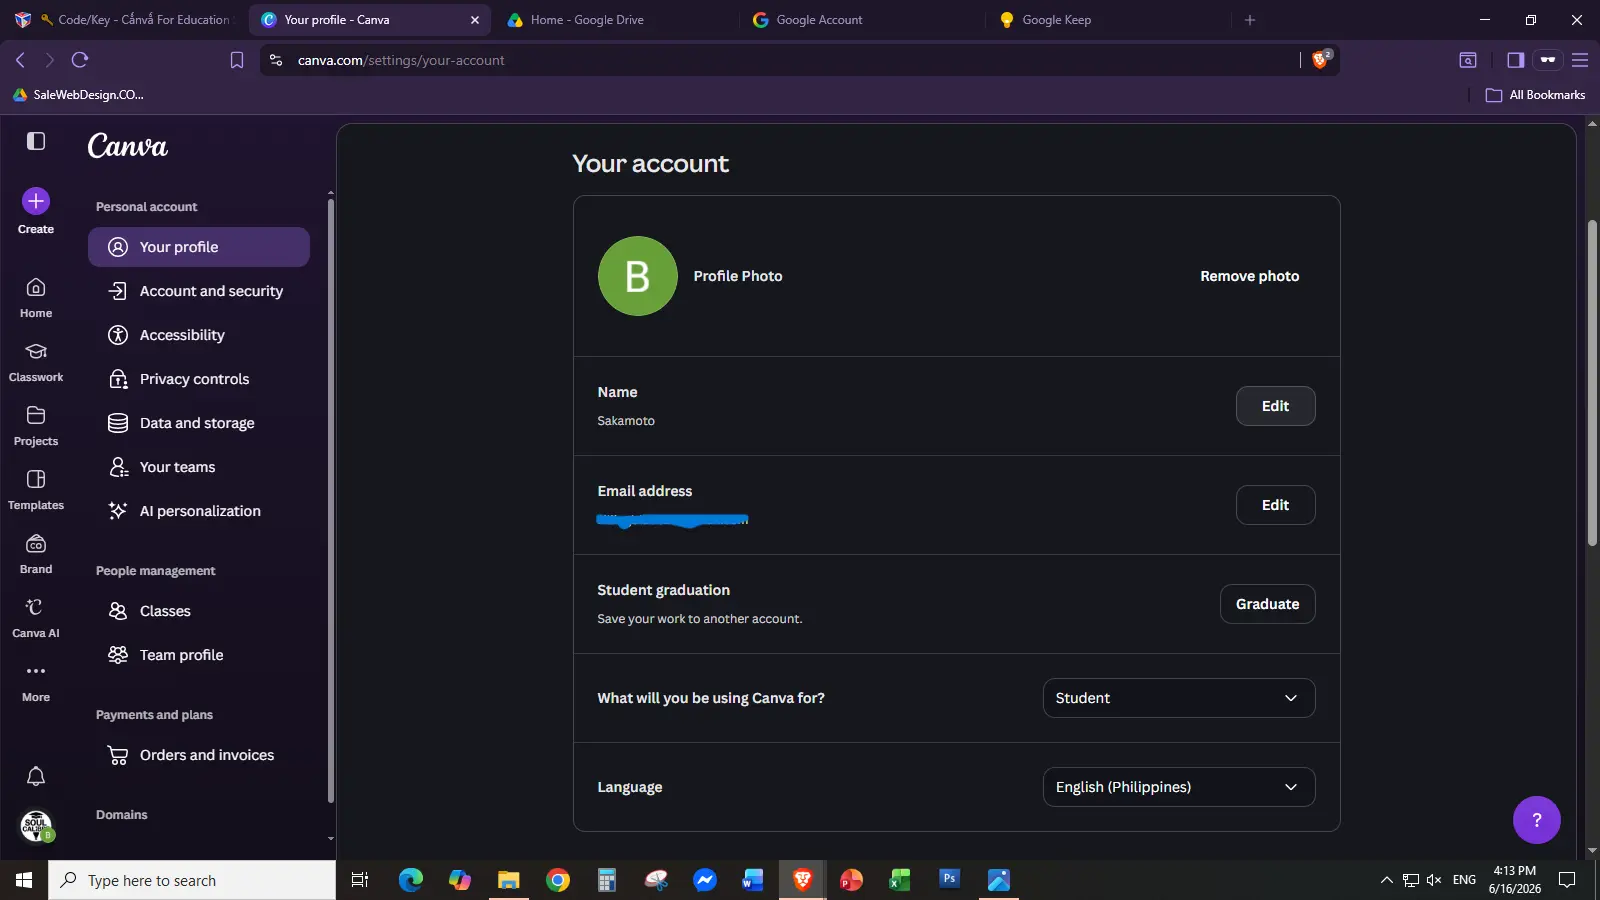The image size is (1600, 900).
Task: Click the Graduate button
Action: coord(1267,604)
